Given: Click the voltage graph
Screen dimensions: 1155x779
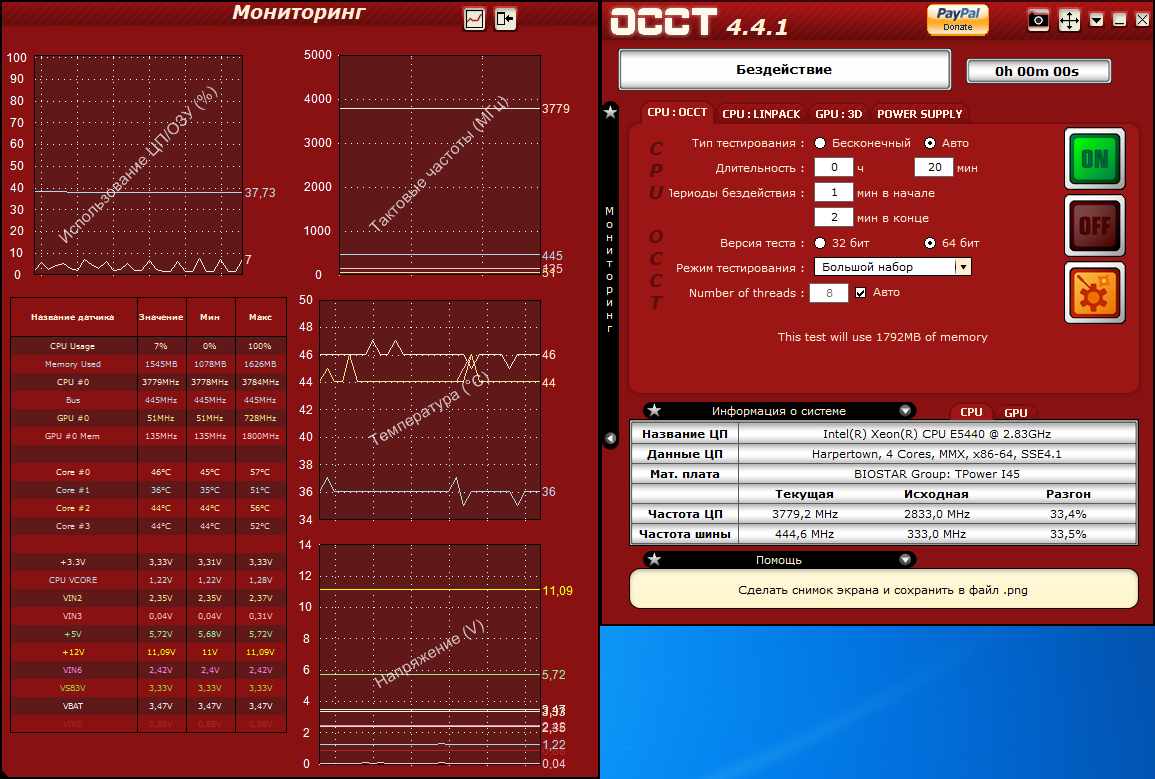Looking at the screenshot, I should tap(430, 655).
